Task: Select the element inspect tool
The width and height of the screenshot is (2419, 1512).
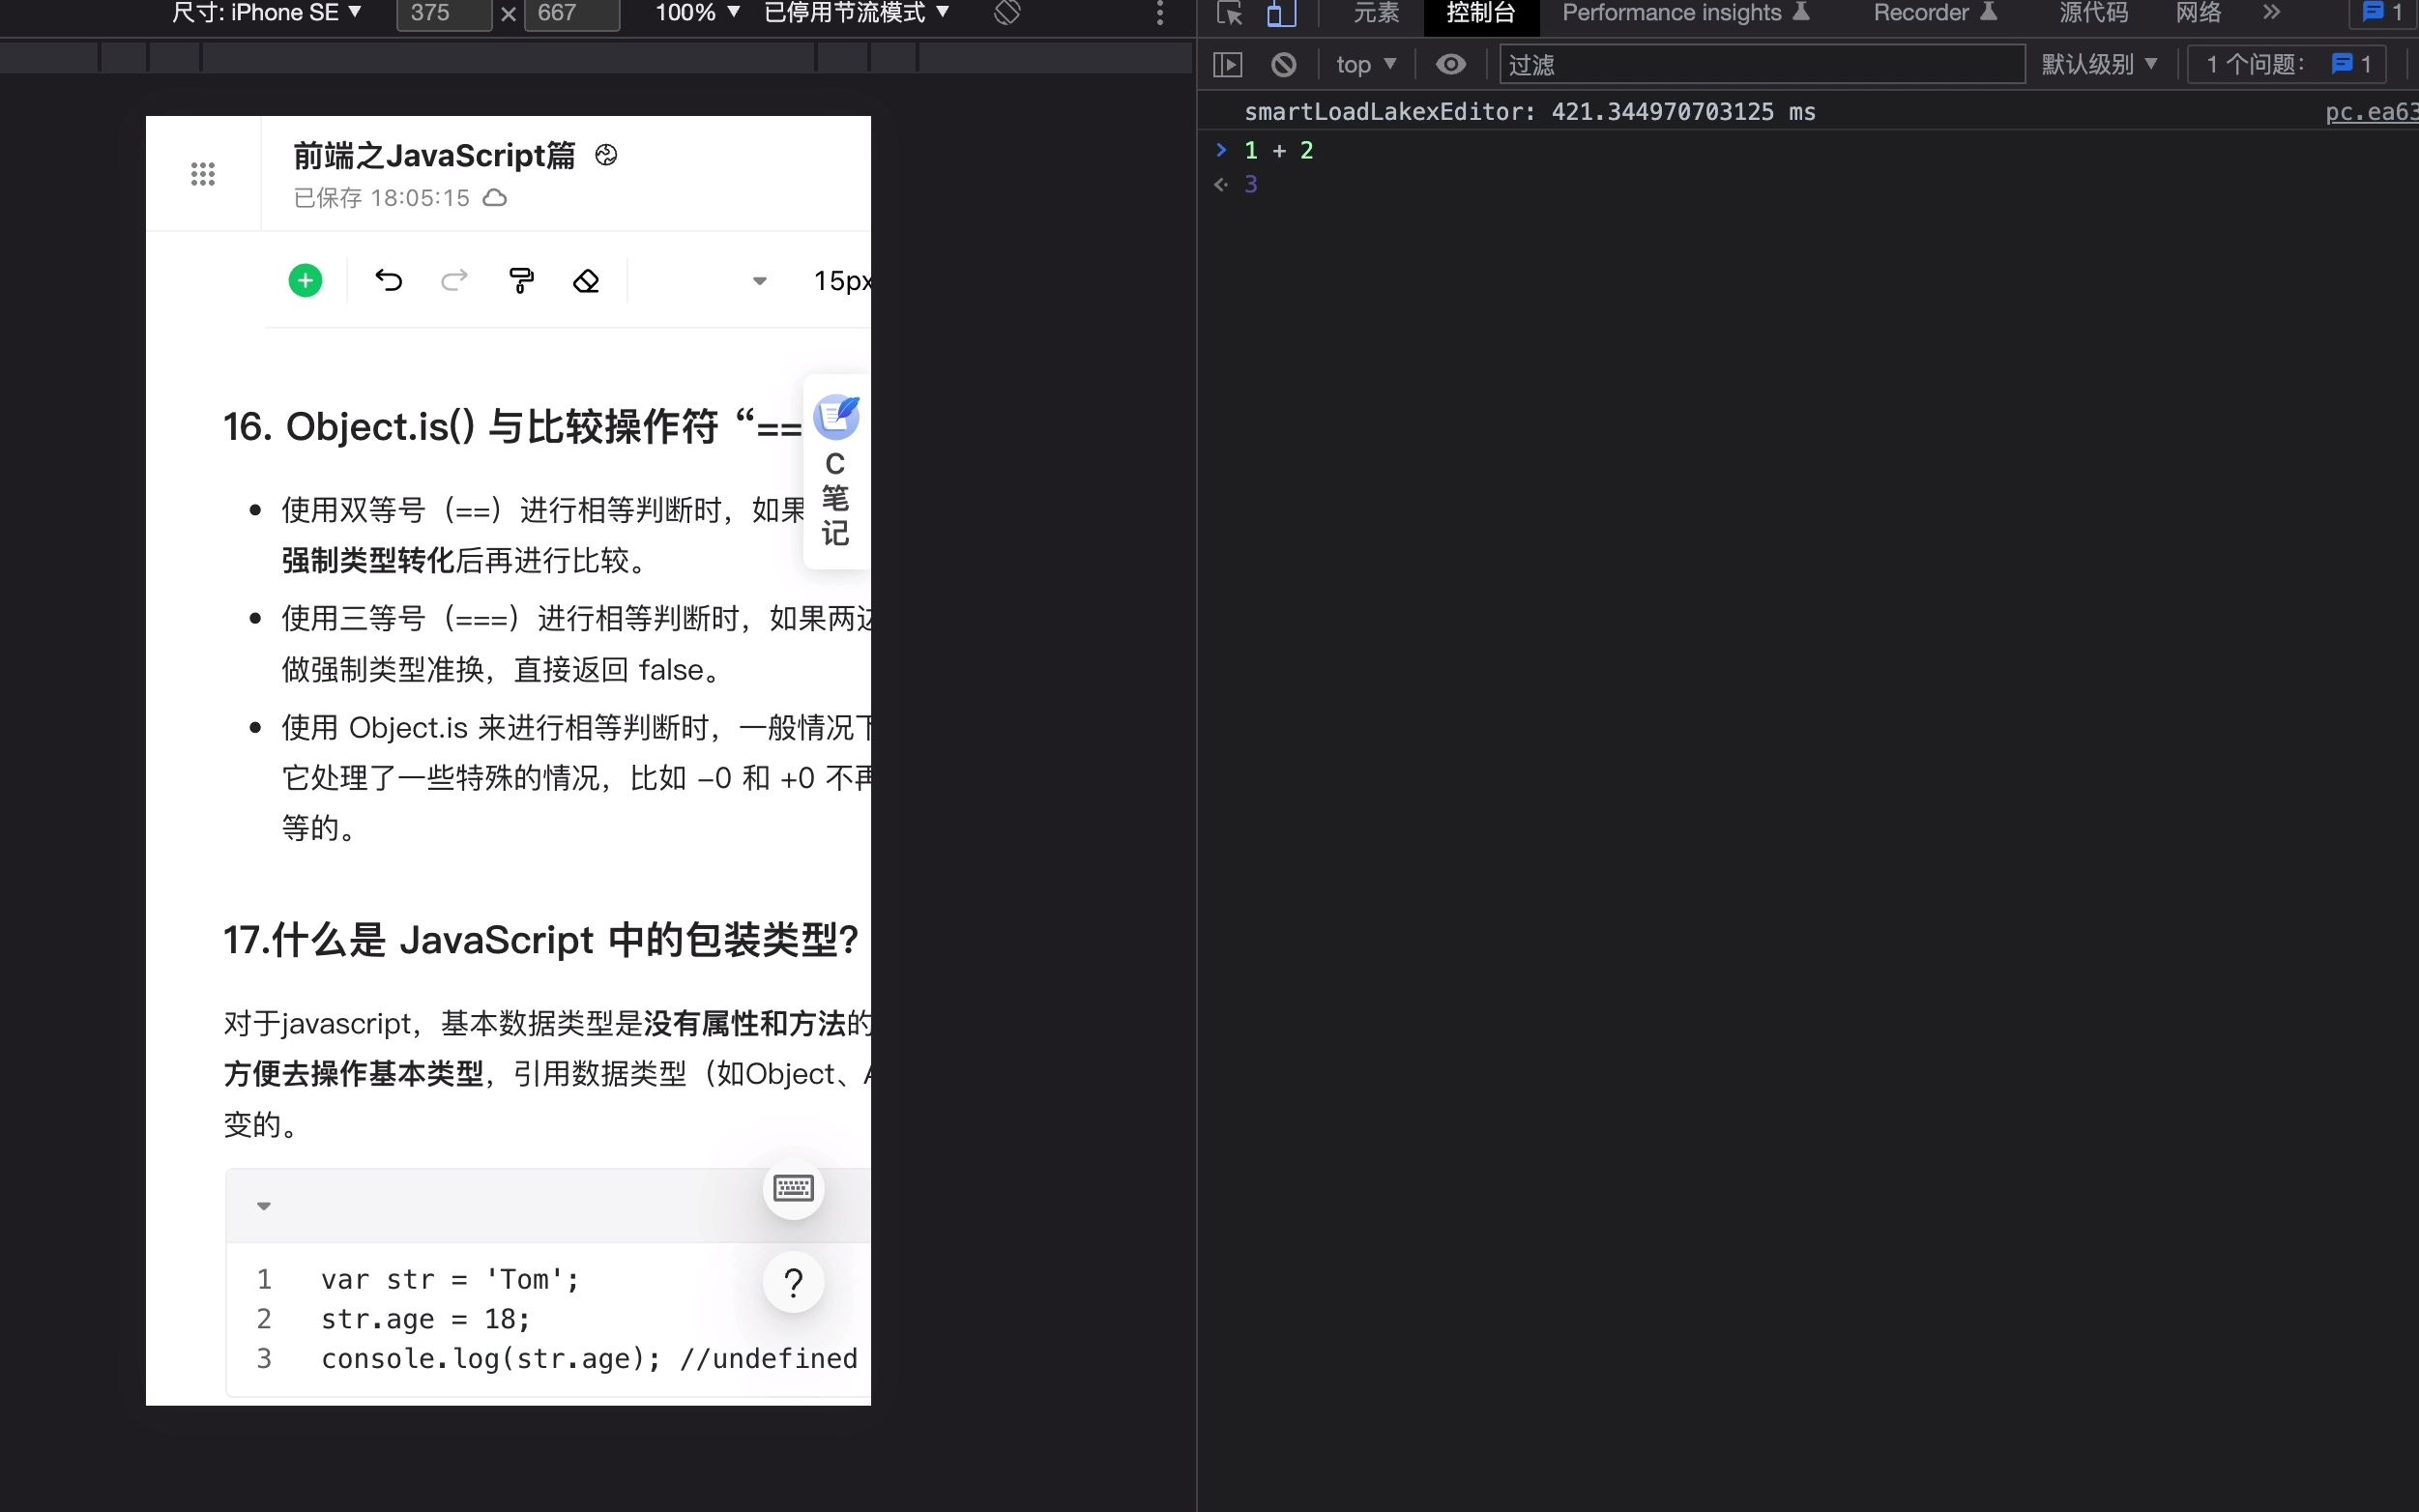Action: point(1228,14)
